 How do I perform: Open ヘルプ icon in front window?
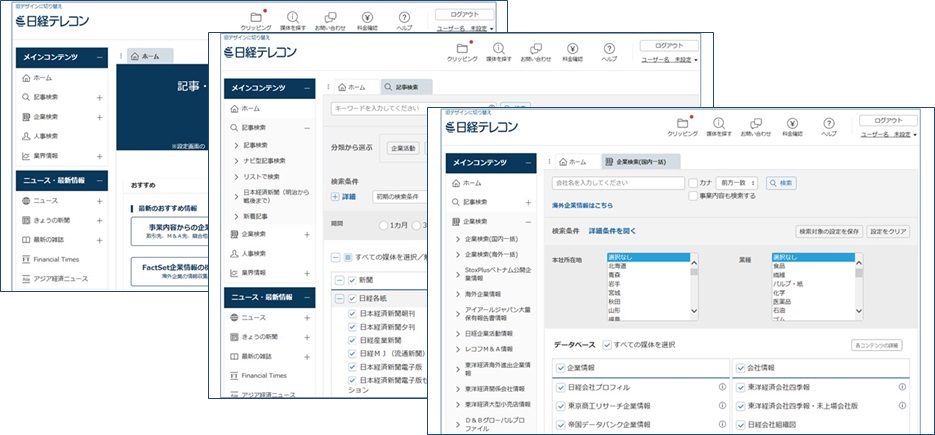coord(829,124)
